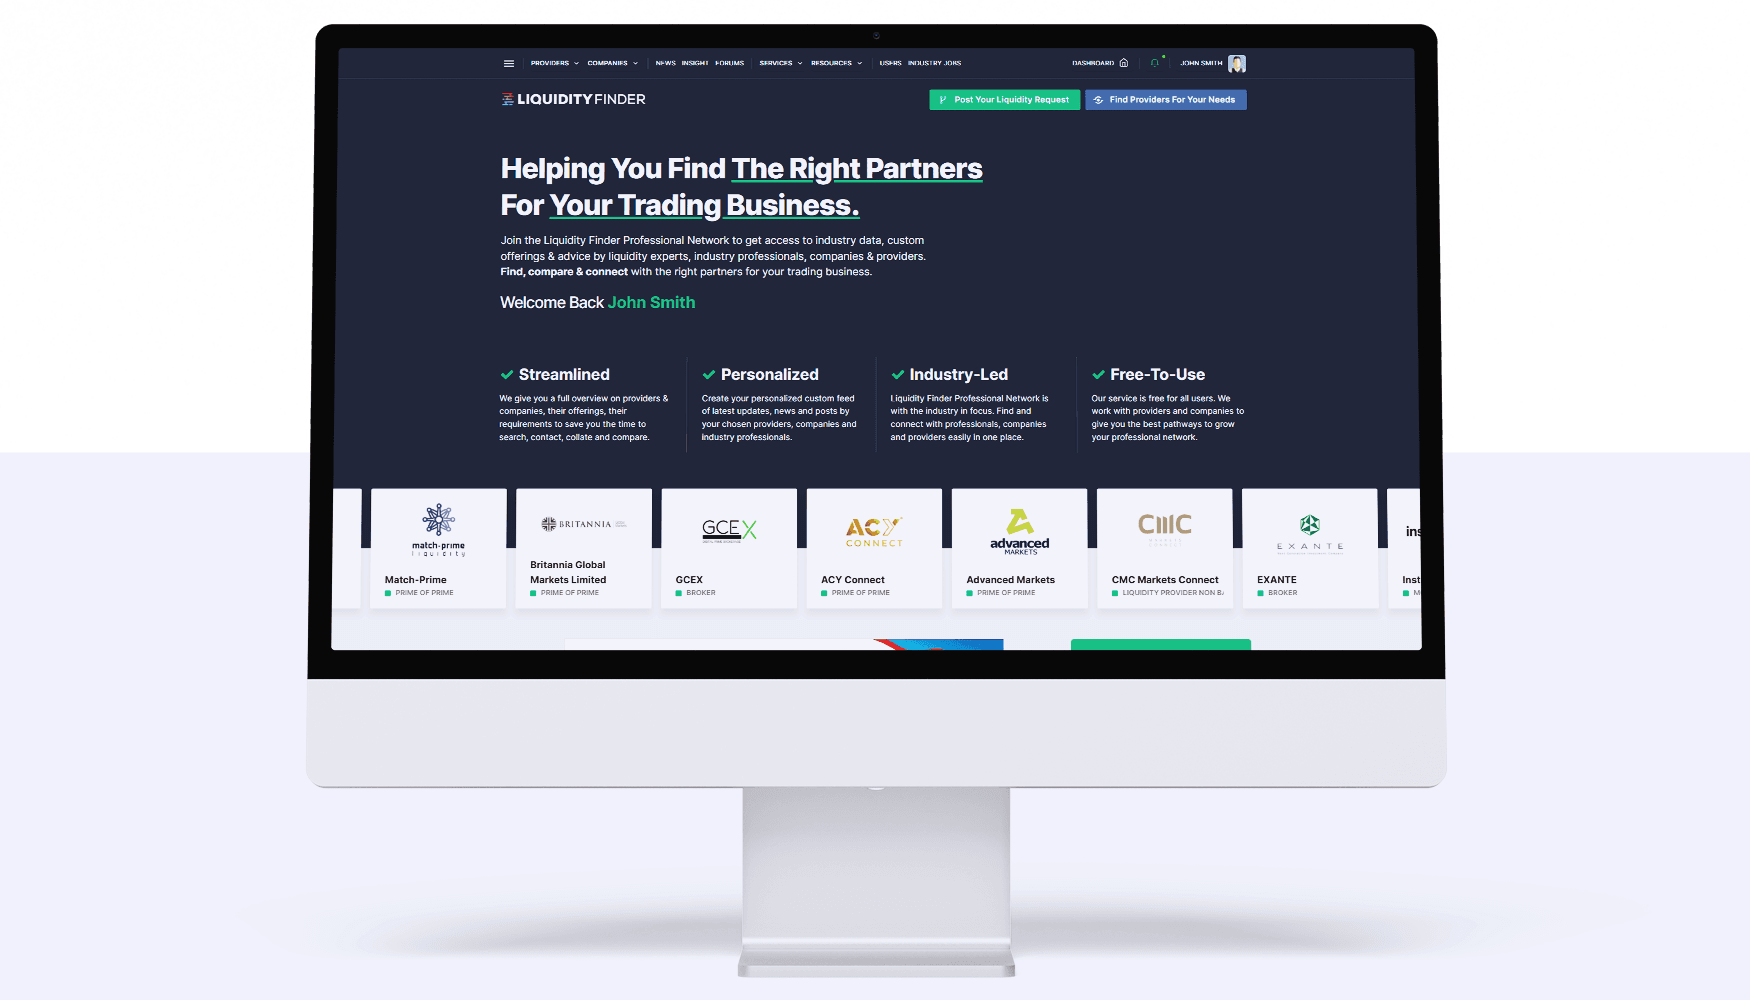Open the Advanced Markets card

(x=1020, y=548)
